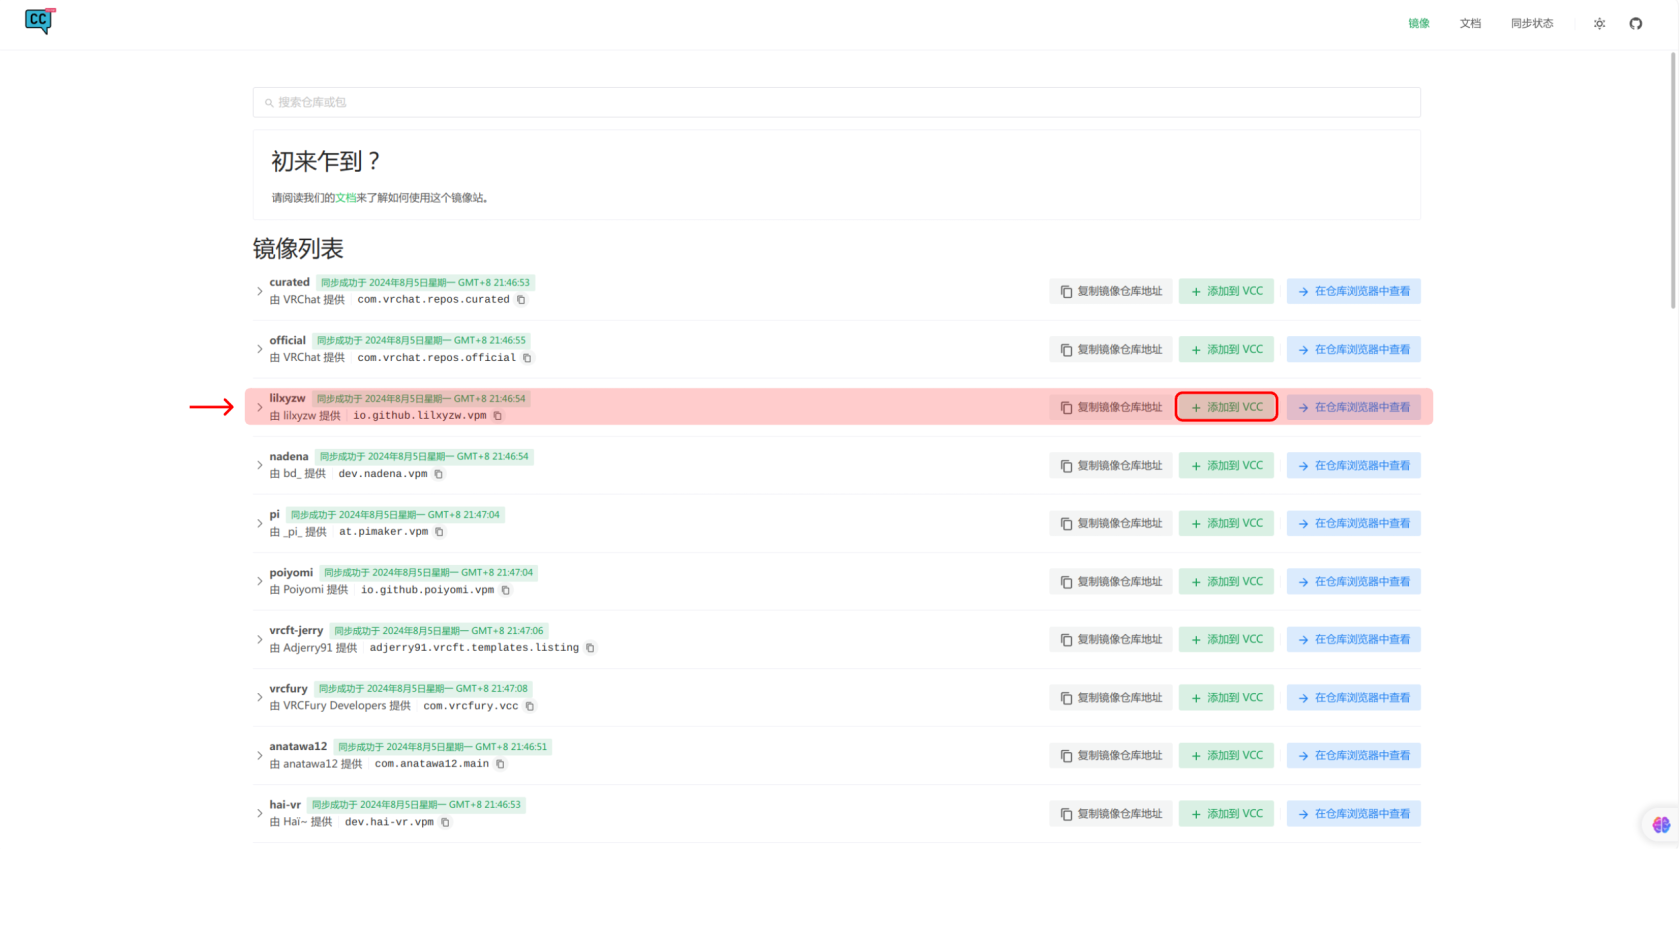The width and height of the screenshot is (1680, 945).
Task: Copy mirror repo address for anatawa12
Action: point(1111,755)
